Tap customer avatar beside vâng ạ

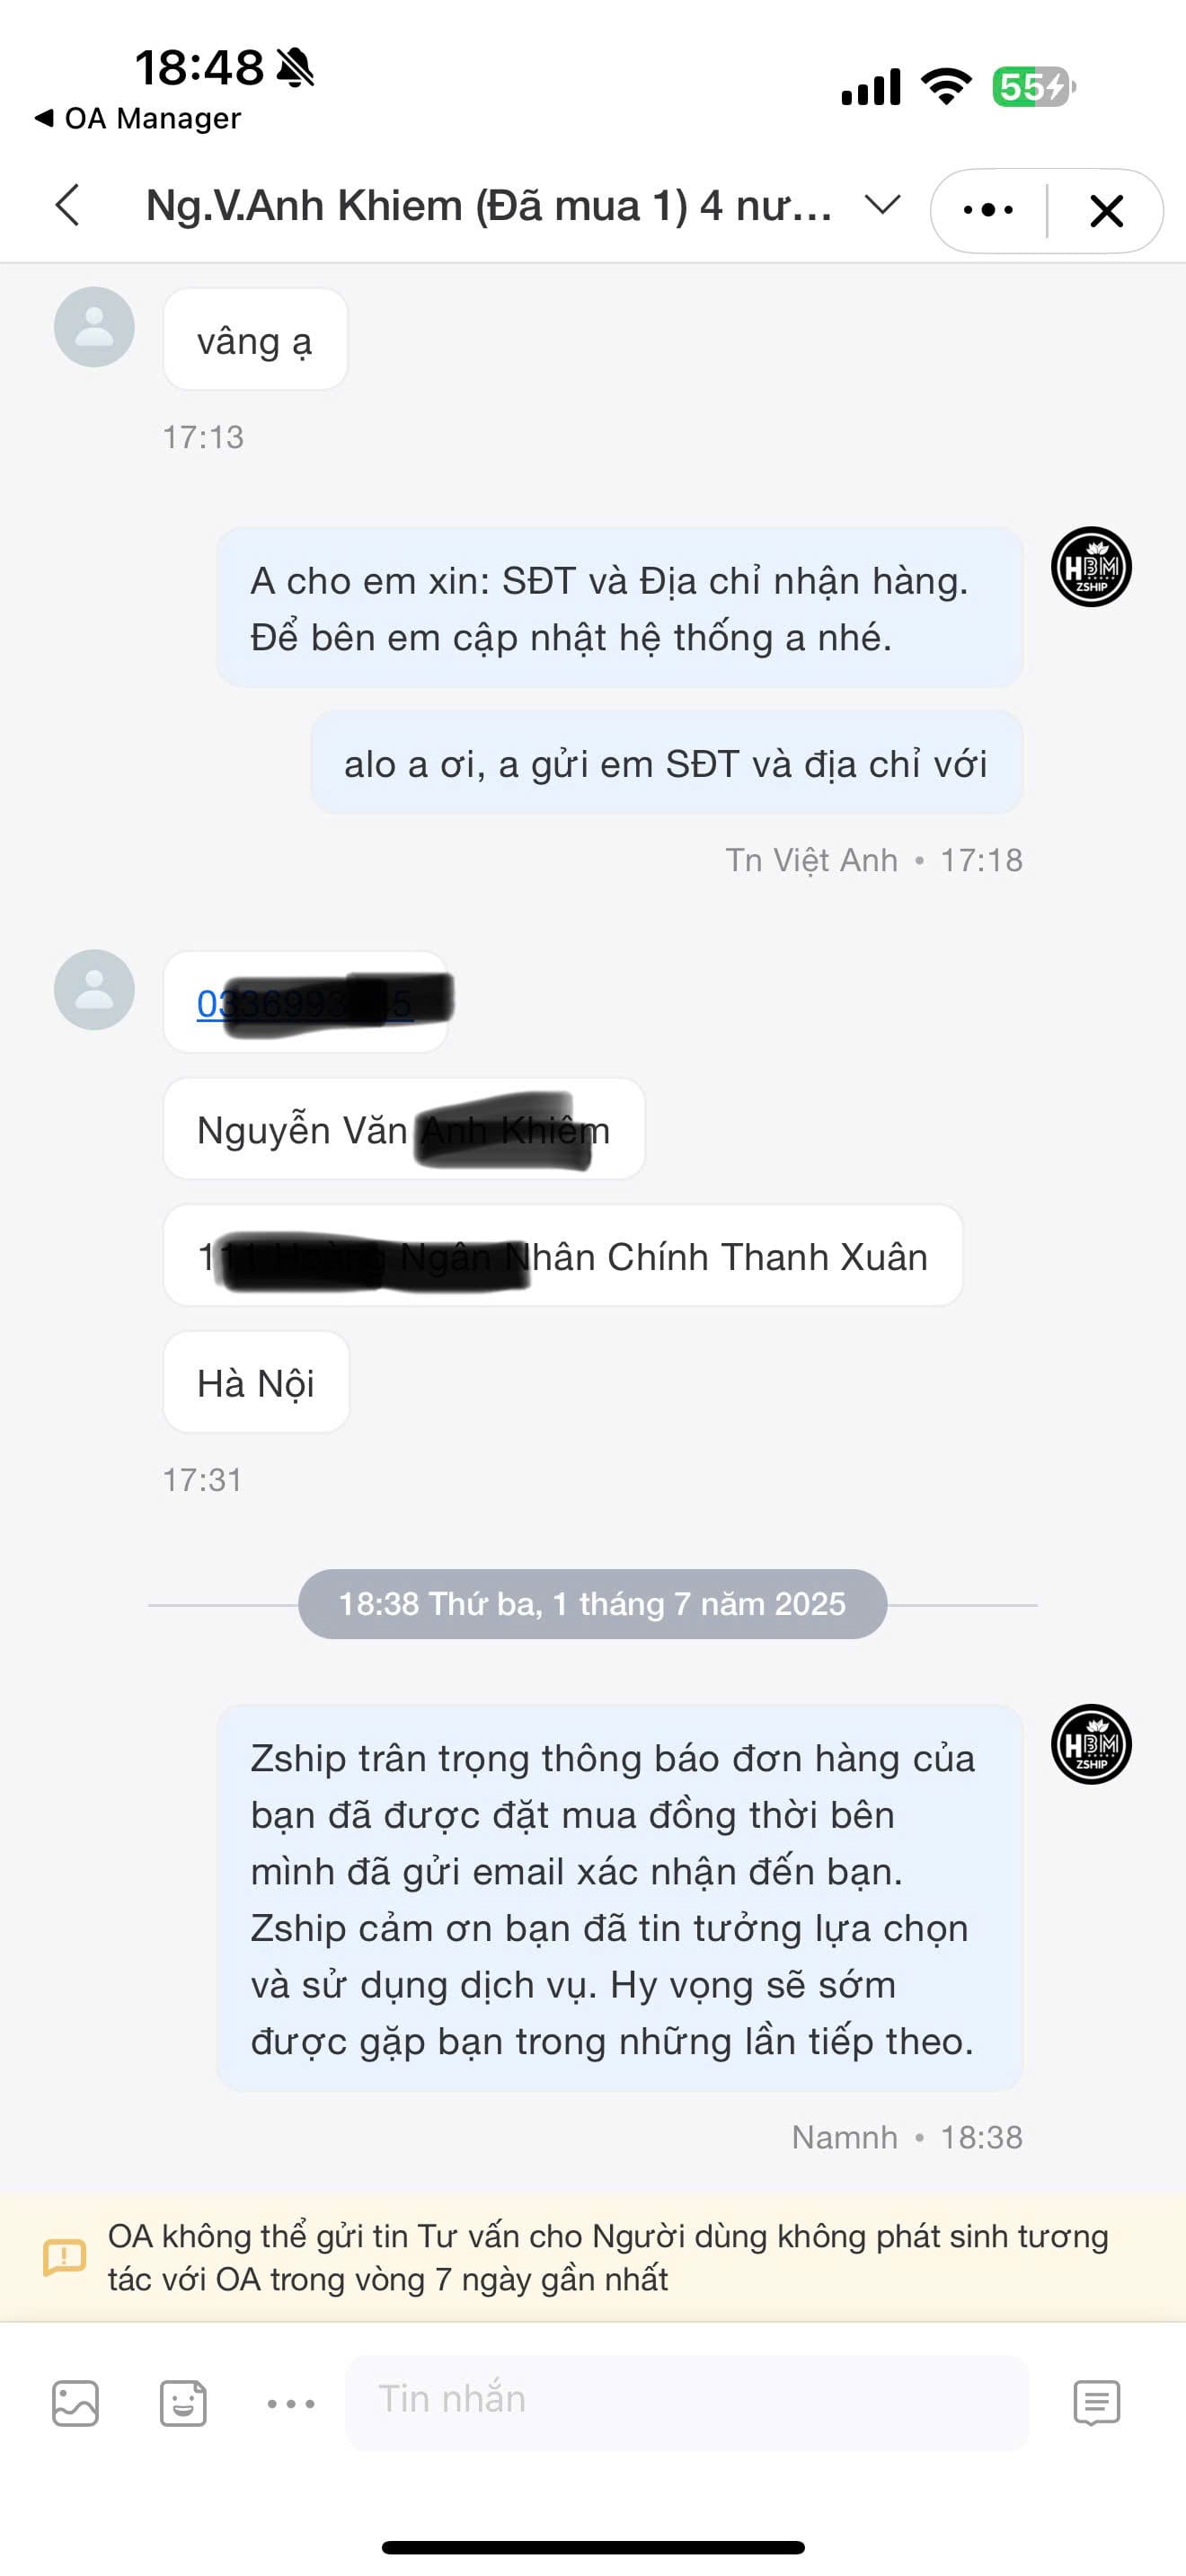click(94, 327)
